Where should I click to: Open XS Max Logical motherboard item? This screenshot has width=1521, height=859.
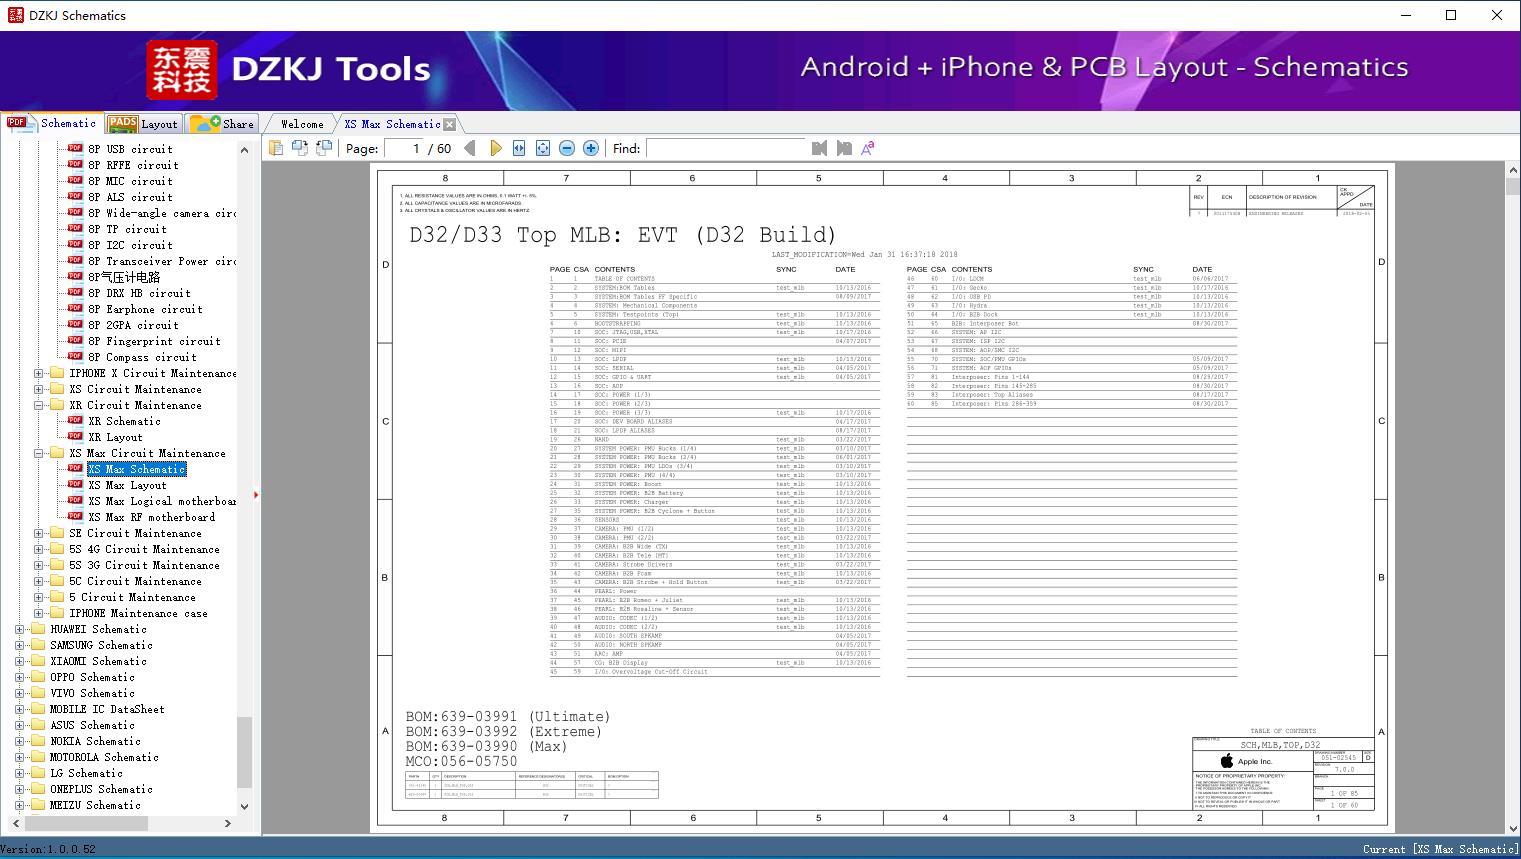click(162, 501)
